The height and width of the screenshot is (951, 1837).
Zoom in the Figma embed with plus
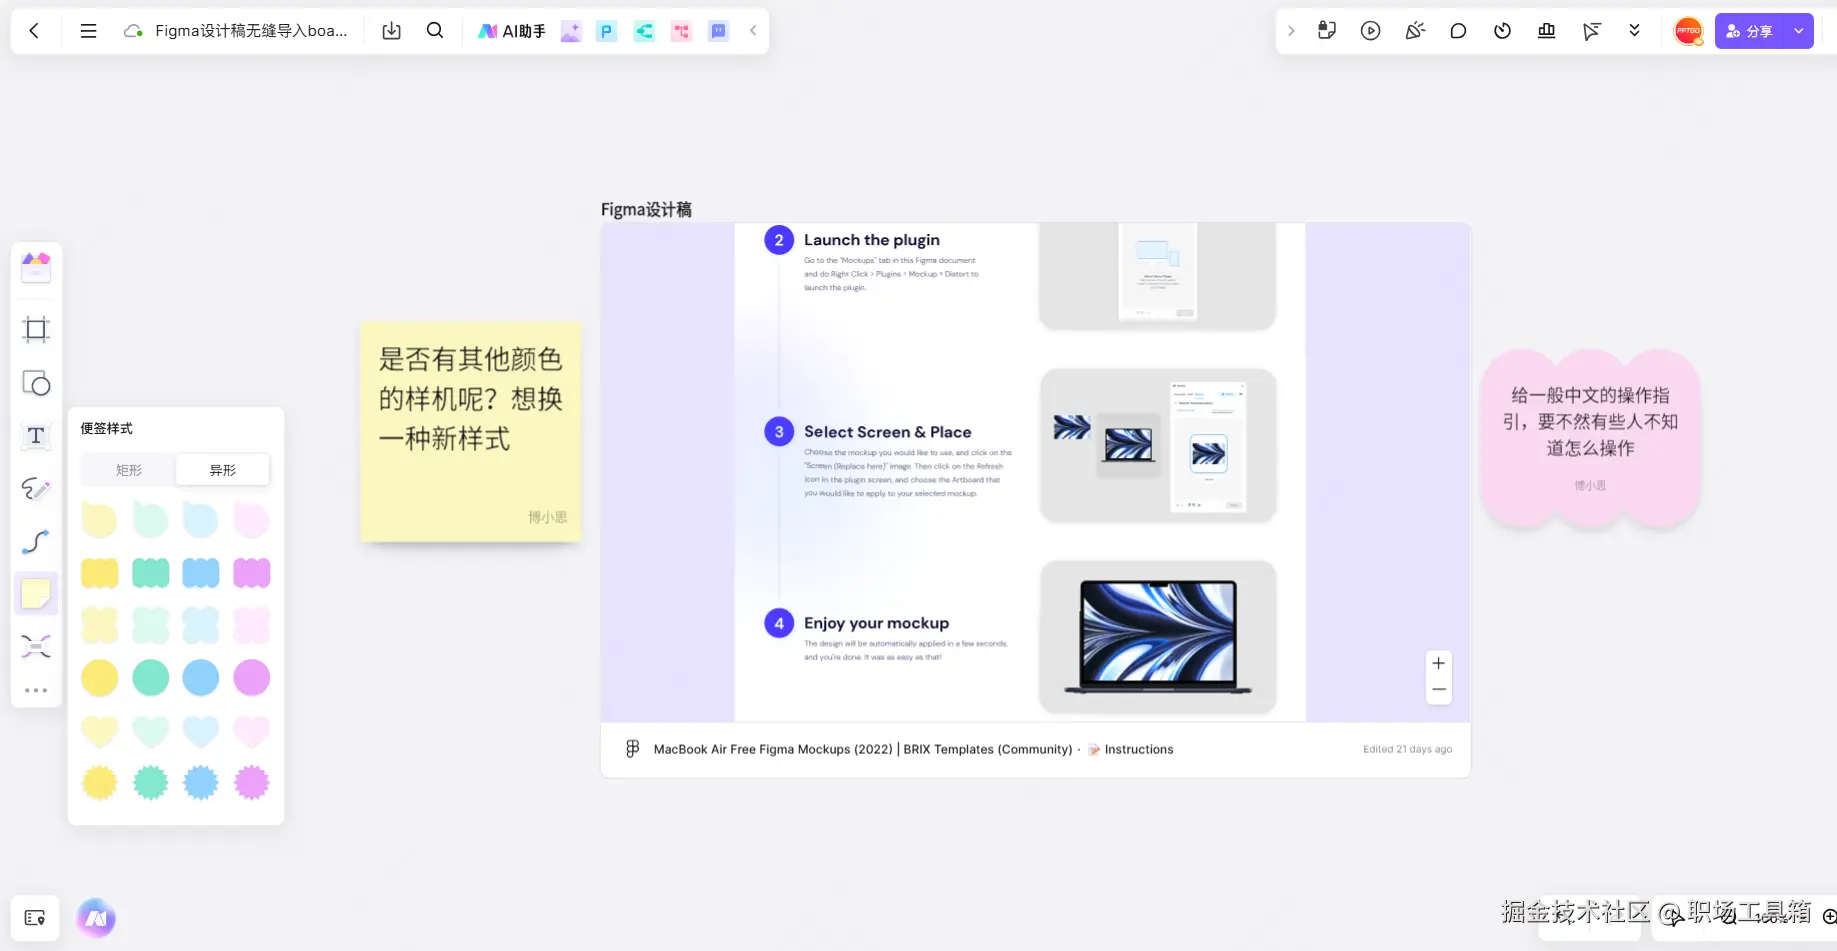tap(1438, 663)
